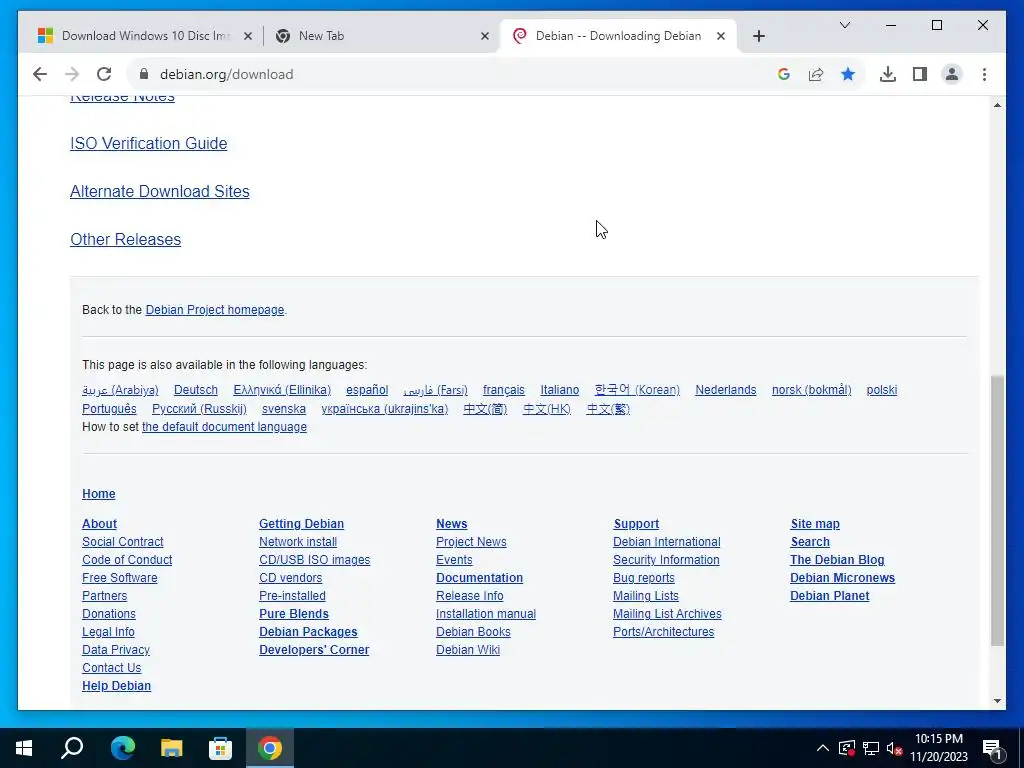The height and width of the screenshot is (768, 1024).
Task: Open the Debian Wiki link
Action: click(468, 650)
